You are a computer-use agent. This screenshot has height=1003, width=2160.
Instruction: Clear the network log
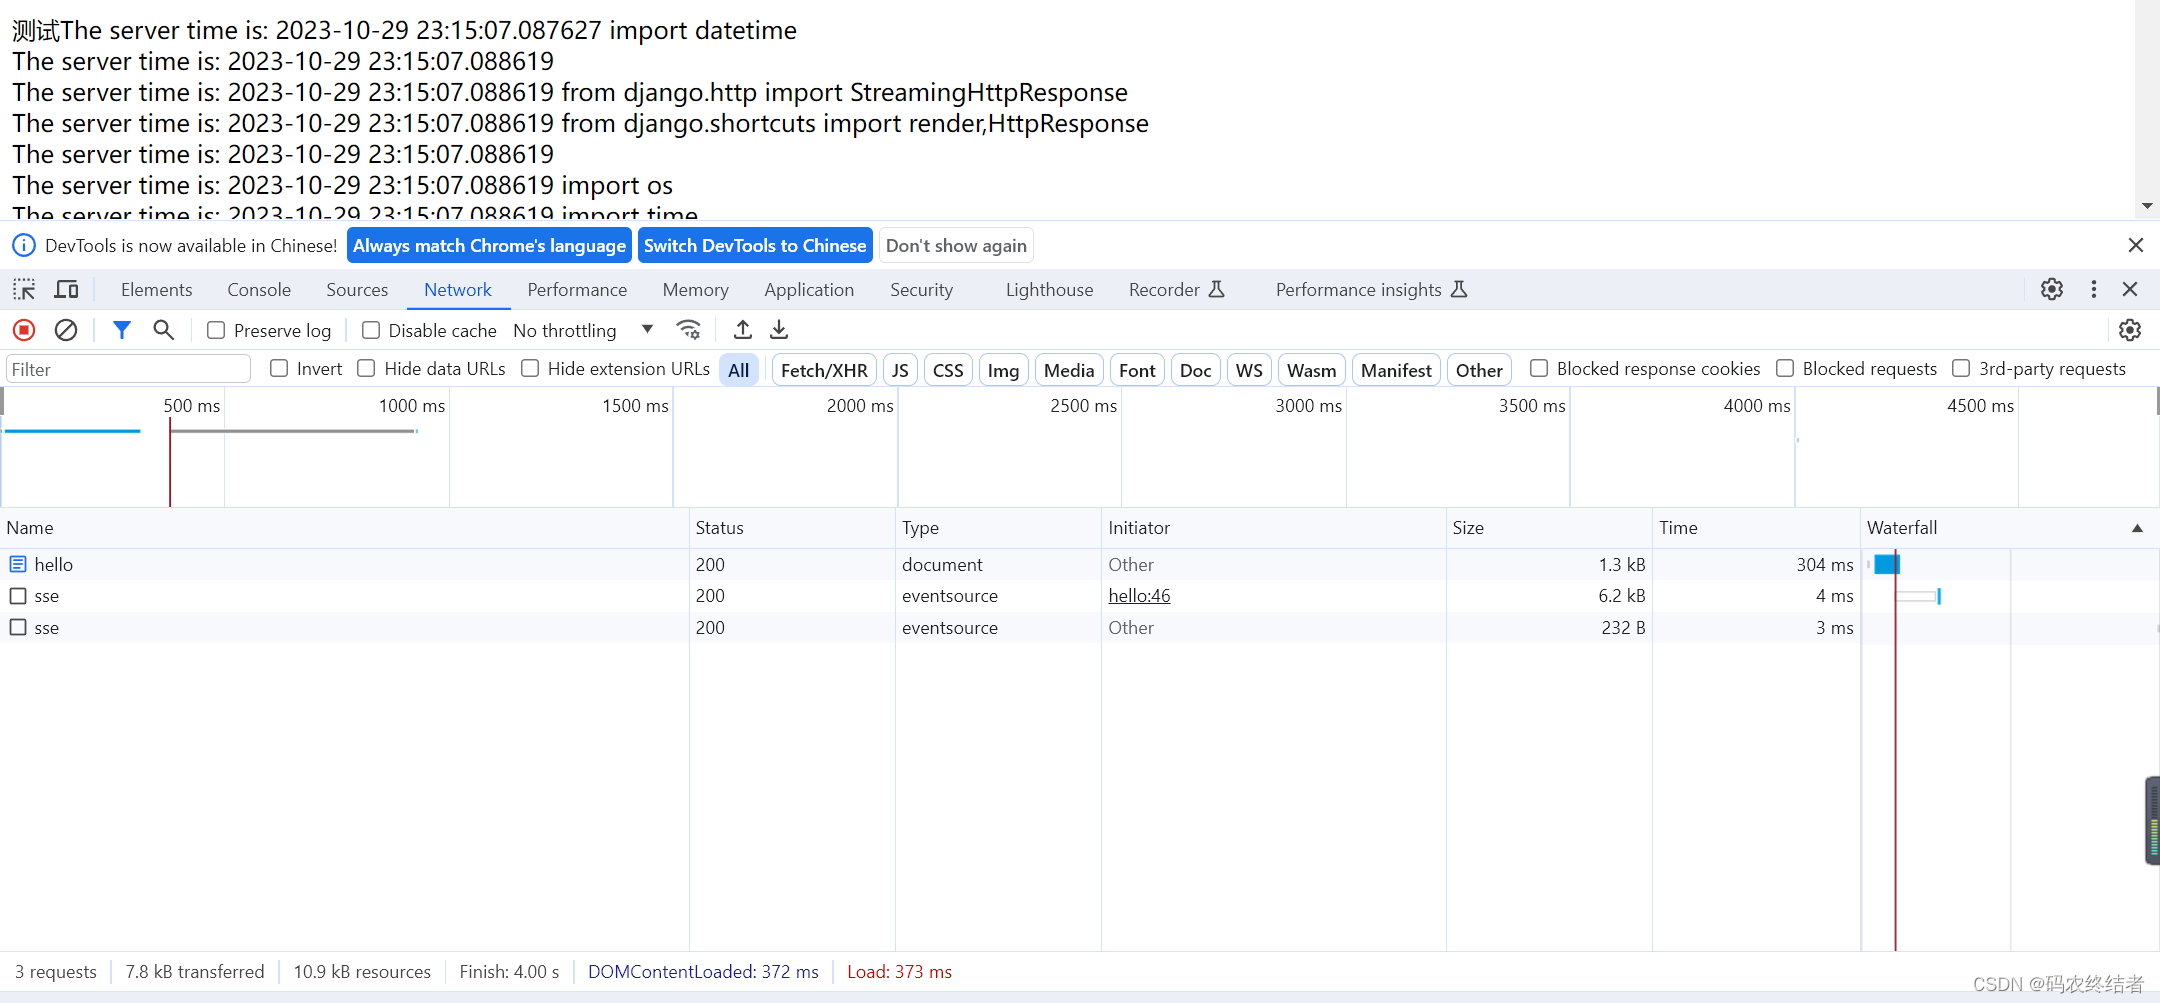pyautogui.click(x=66, y=330)
